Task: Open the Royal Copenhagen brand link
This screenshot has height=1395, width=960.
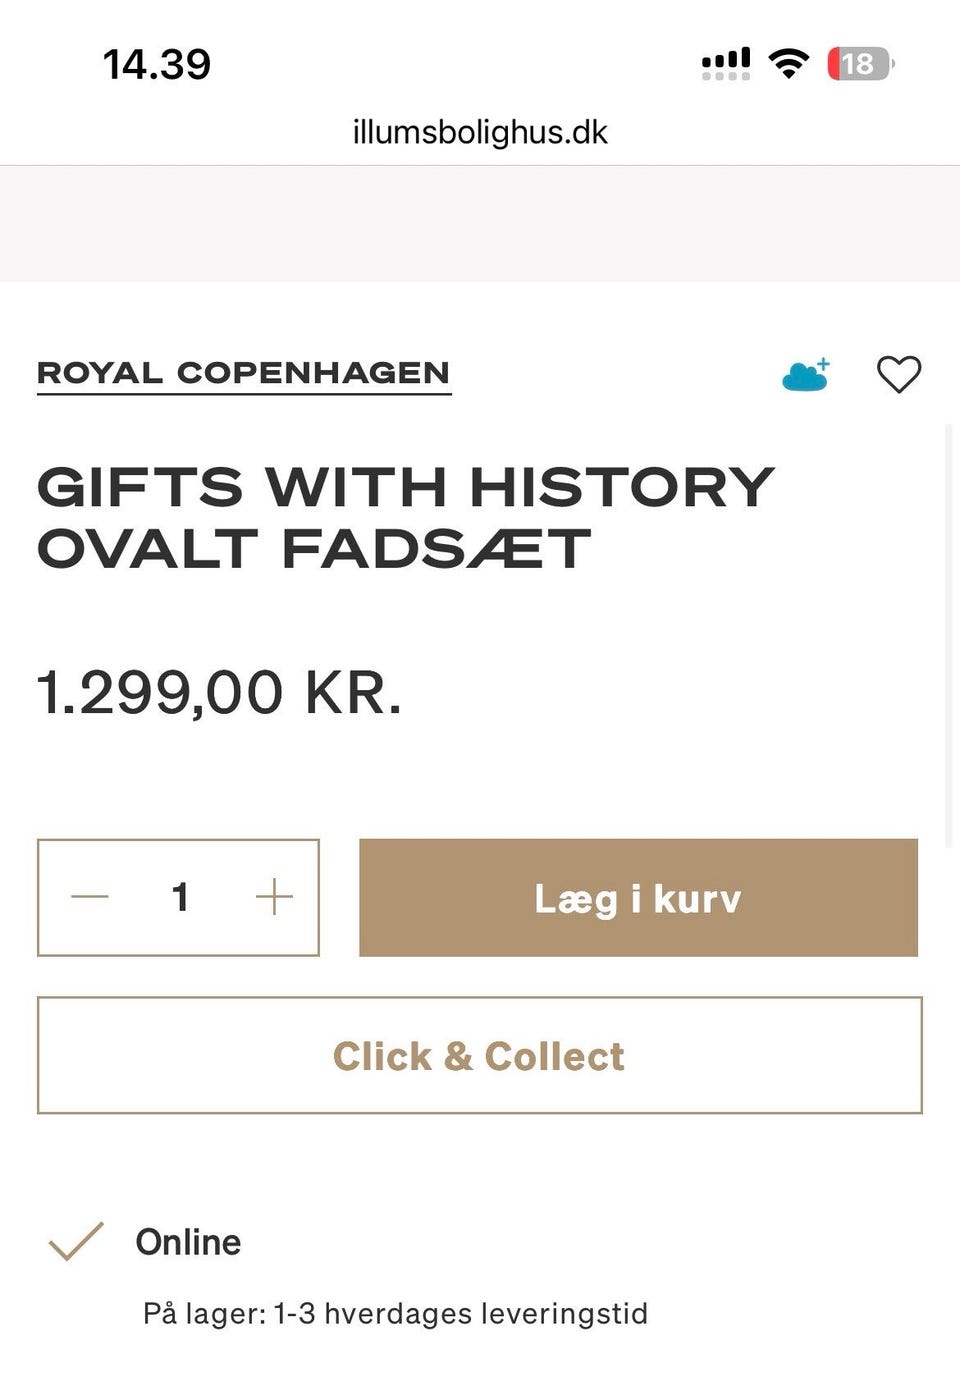Action: click(x=243, y=373)
